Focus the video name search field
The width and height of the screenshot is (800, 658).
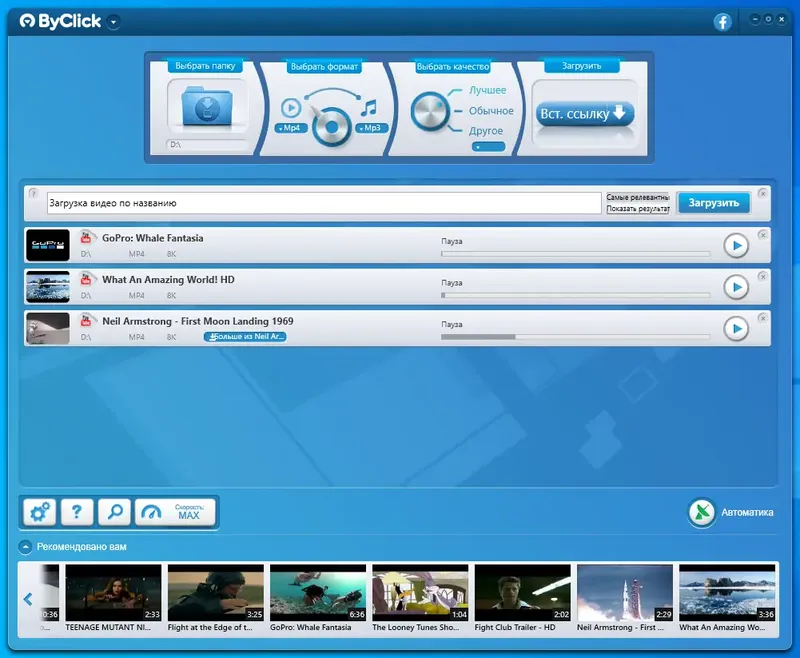tap(324, 203)
